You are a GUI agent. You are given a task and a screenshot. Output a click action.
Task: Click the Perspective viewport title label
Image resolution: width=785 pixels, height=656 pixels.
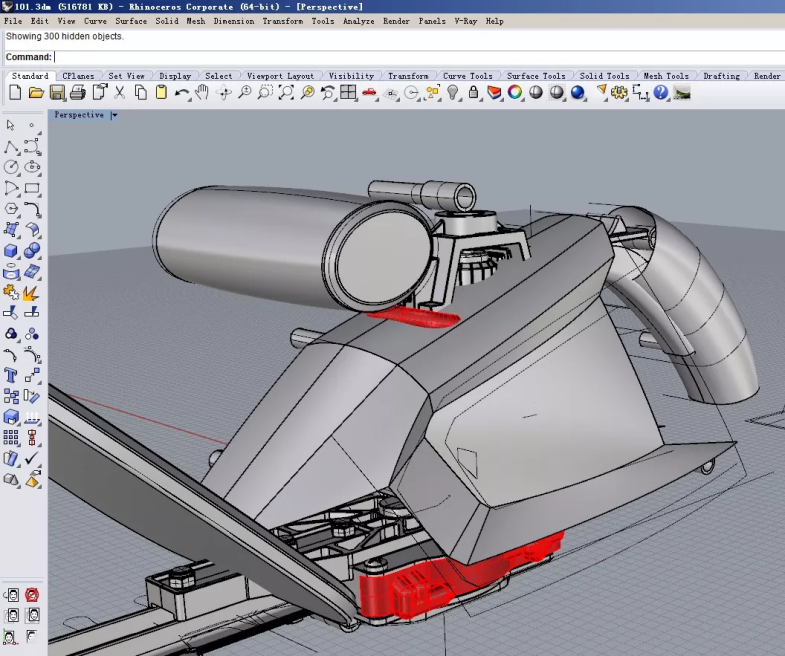tap(79, 115)
